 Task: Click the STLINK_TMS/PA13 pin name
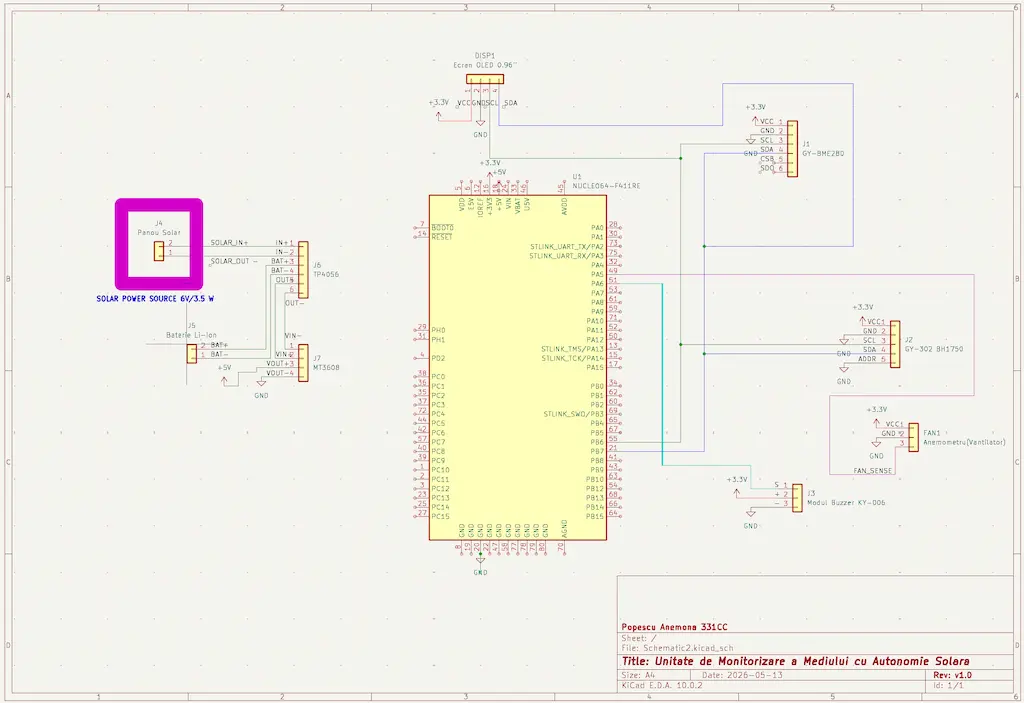pyautogui.click(x=573, y=349)
